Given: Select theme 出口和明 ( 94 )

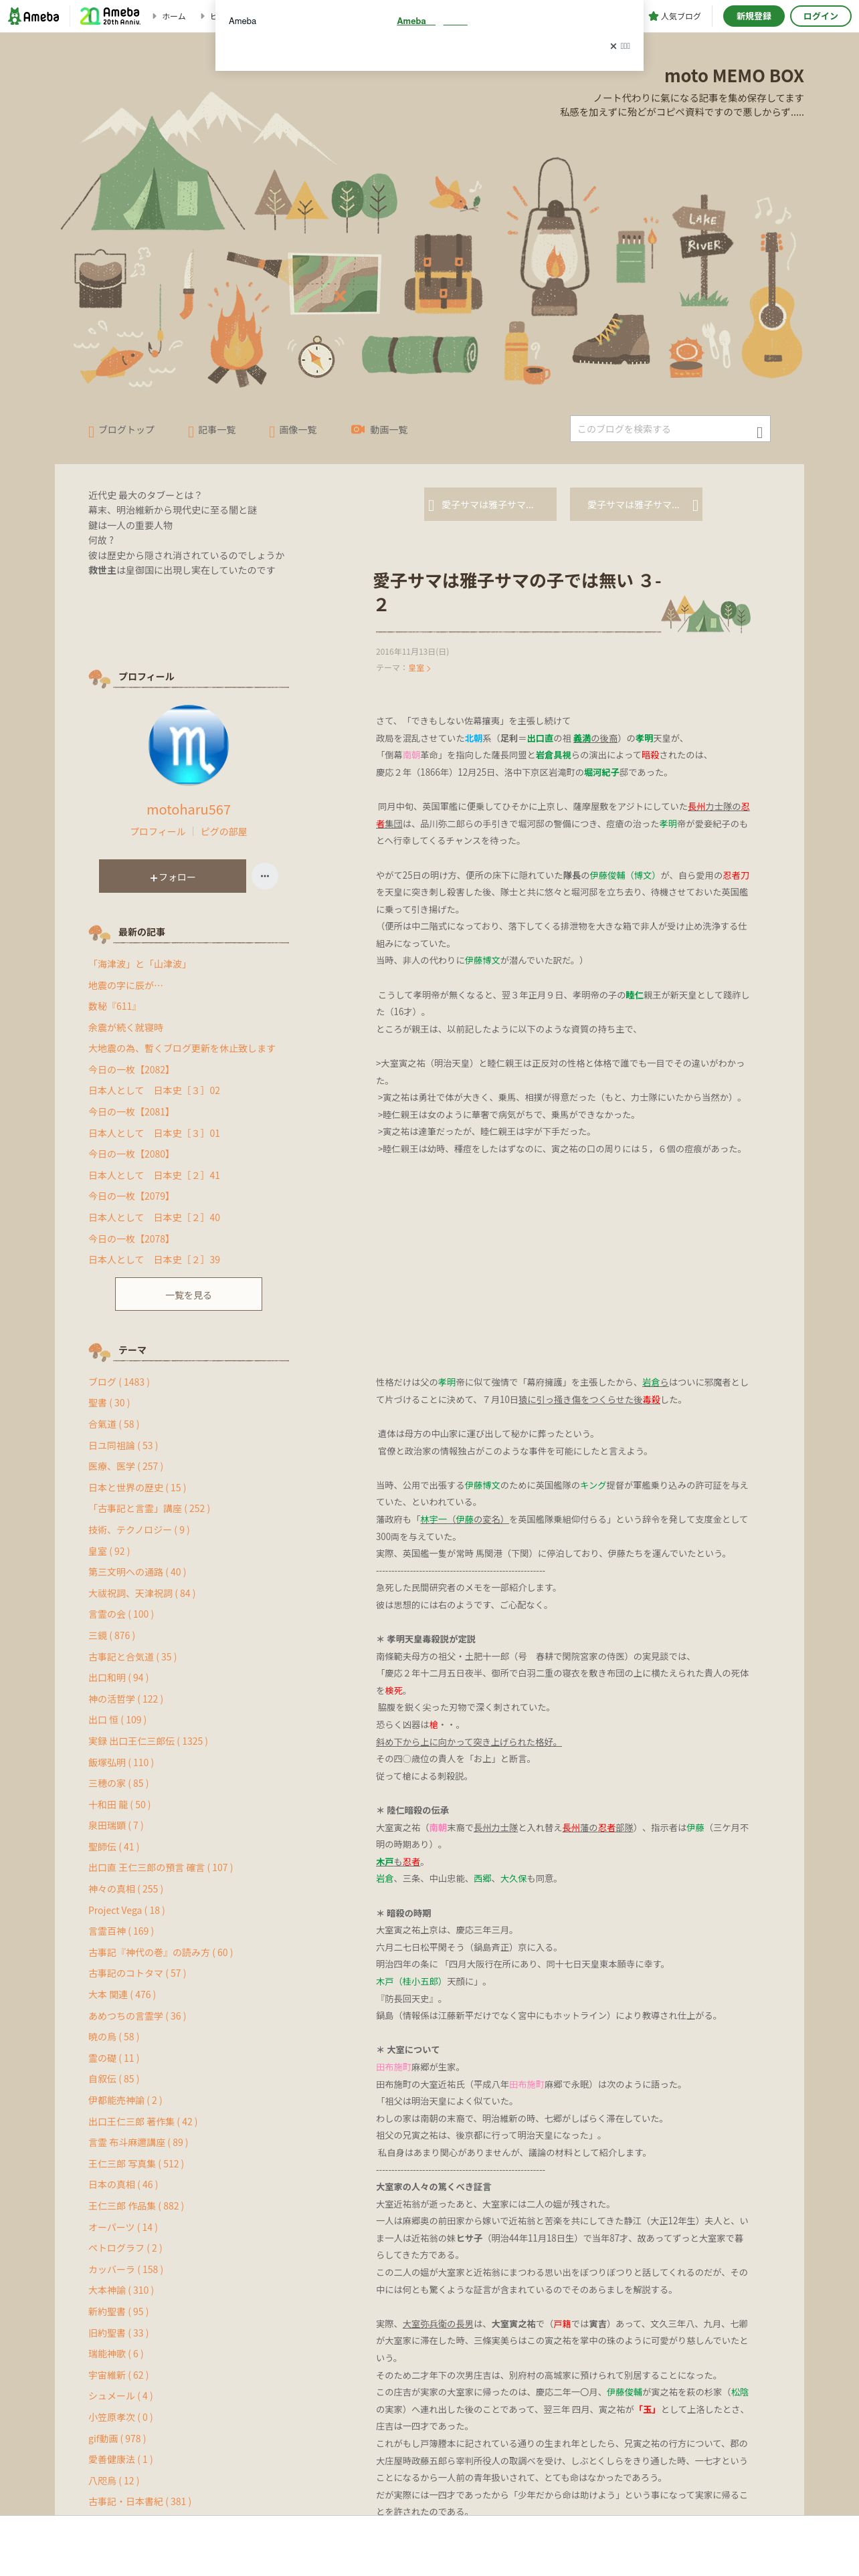Looking at the screenshot, I should pos(118,1678).
